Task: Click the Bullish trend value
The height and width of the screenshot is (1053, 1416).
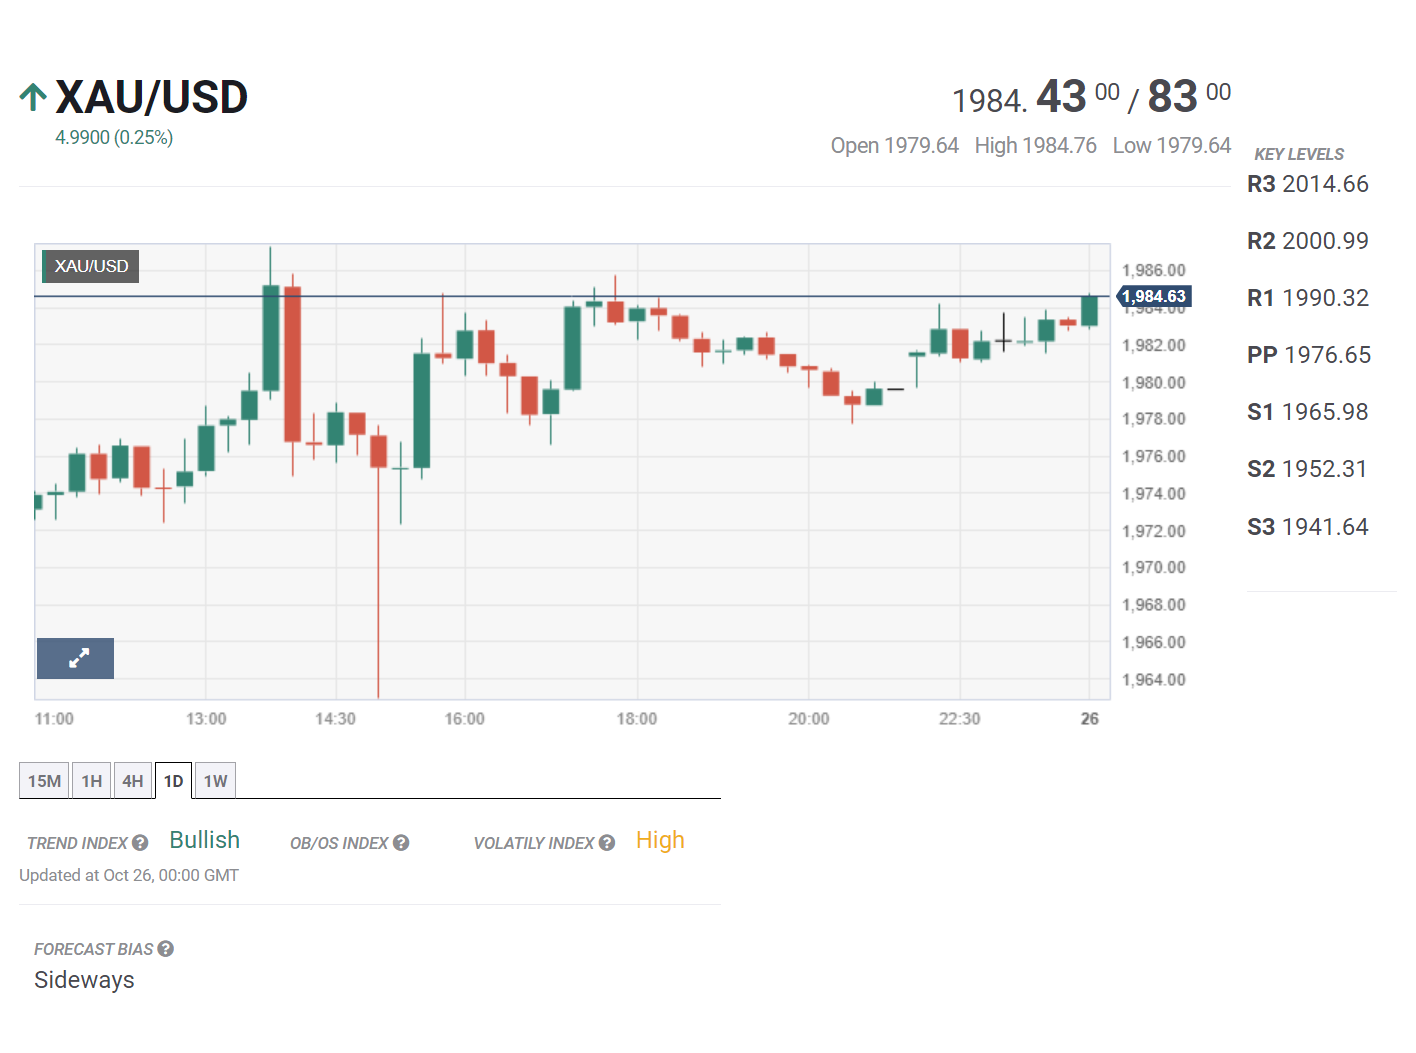Action: point(205,840)
